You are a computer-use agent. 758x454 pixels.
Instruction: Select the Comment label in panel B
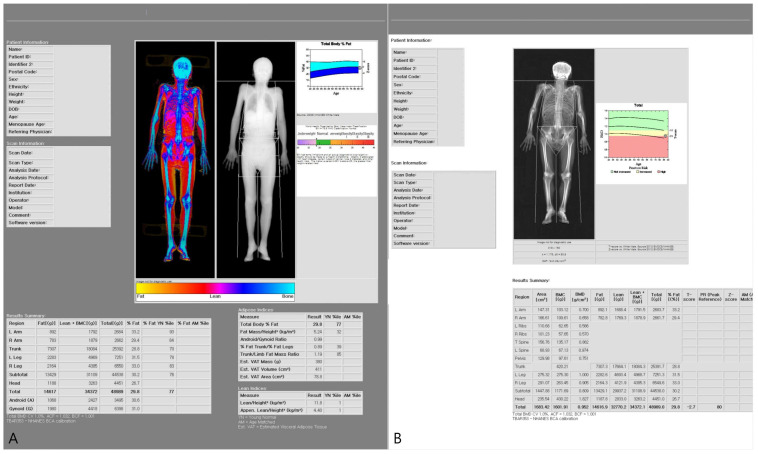pos(404,236)
